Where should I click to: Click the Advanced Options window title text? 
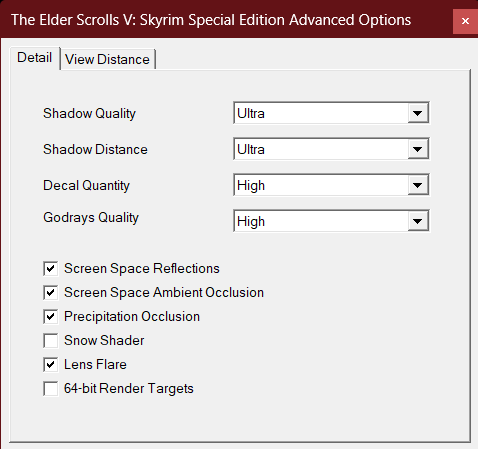pyautogui.click(x=211, y=20)
